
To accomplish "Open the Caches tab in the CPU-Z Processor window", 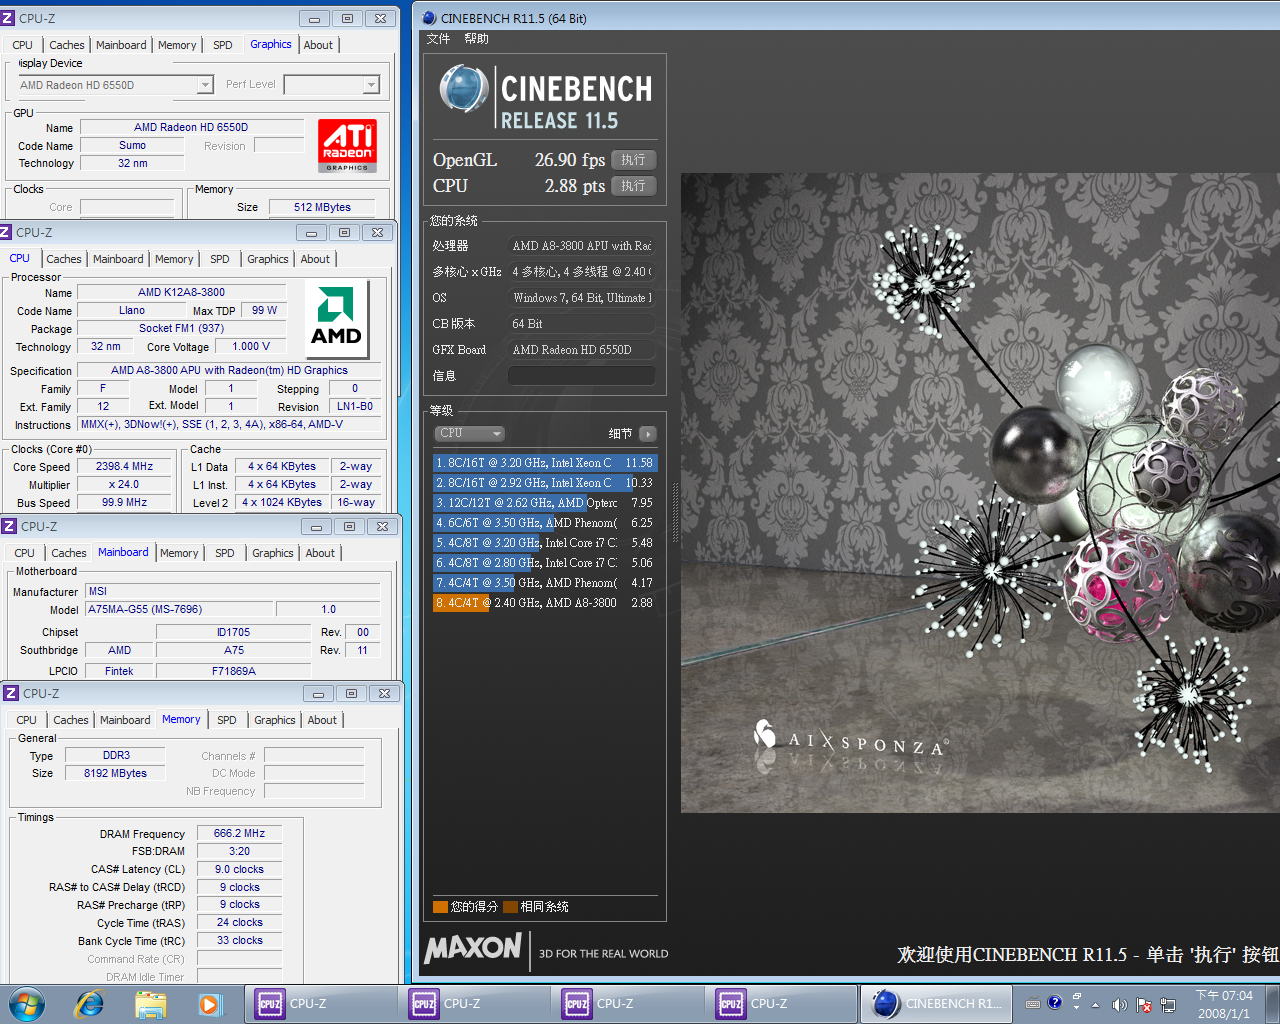I will tap(64, 259).
